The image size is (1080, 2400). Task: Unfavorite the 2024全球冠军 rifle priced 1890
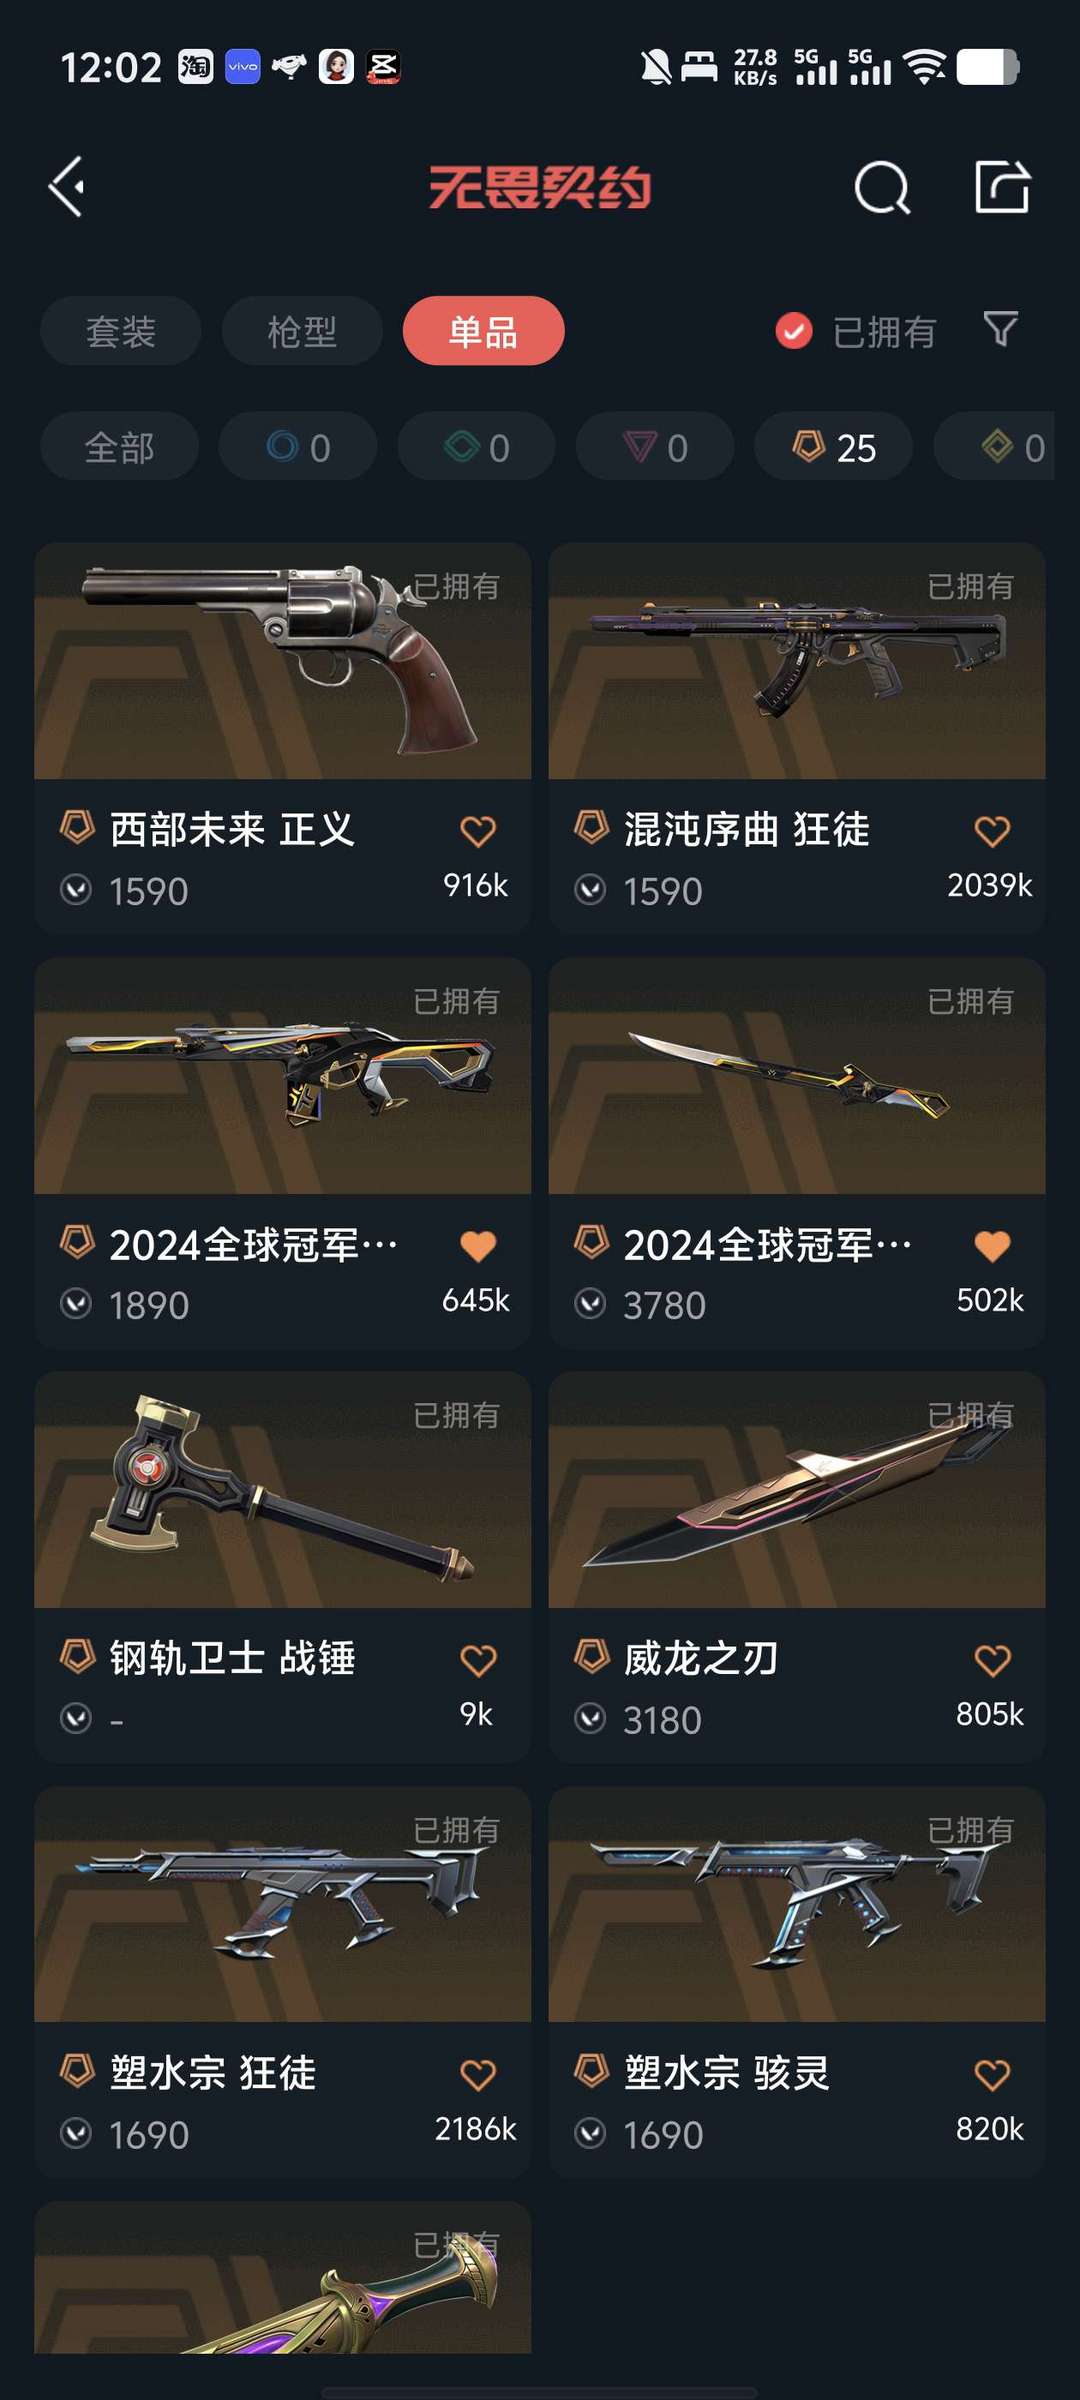[x=478, y=1246]
